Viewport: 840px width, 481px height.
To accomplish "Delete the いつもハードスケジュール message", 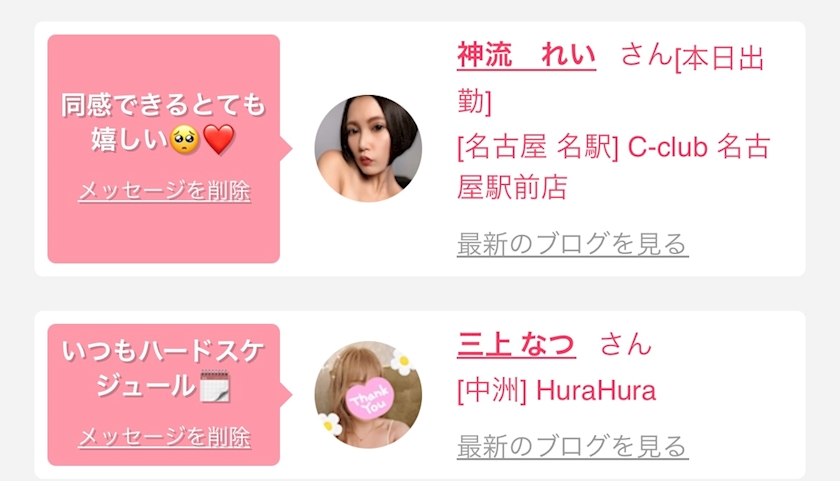I will 164,438.
